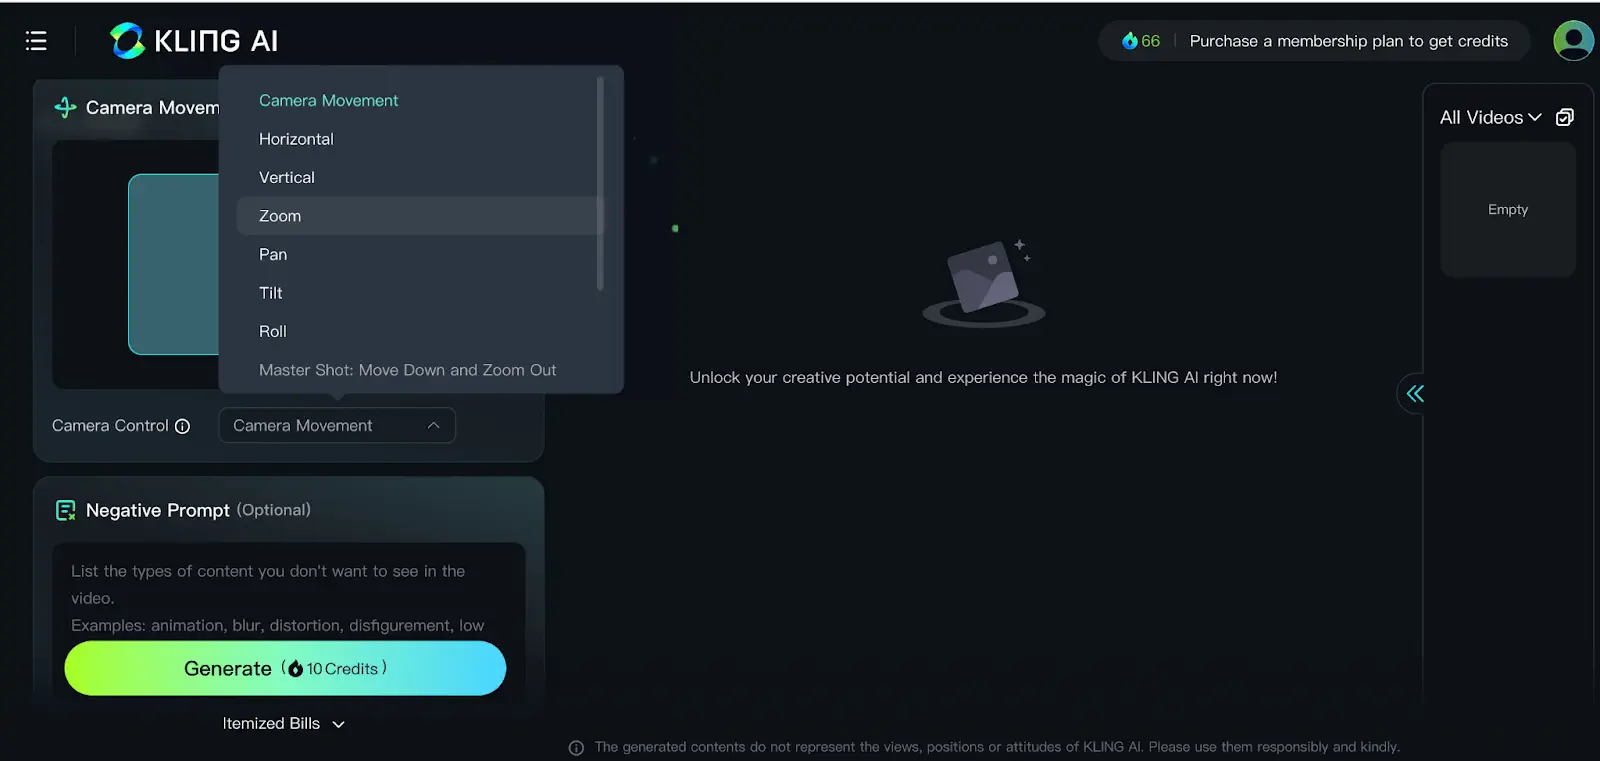
Task: Click the Camera Control label
Action: [110, 425]
